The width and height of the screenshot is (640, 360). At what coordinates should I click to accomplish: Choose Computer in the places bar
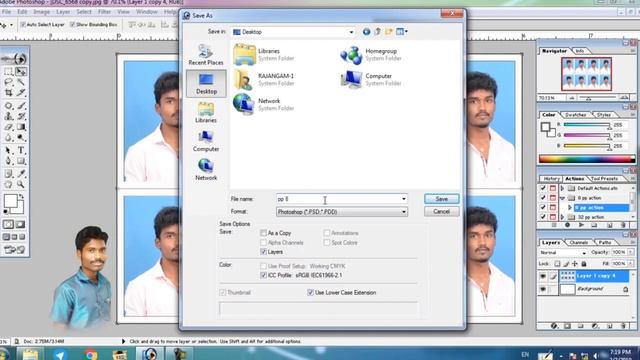(x=206, y=142)
